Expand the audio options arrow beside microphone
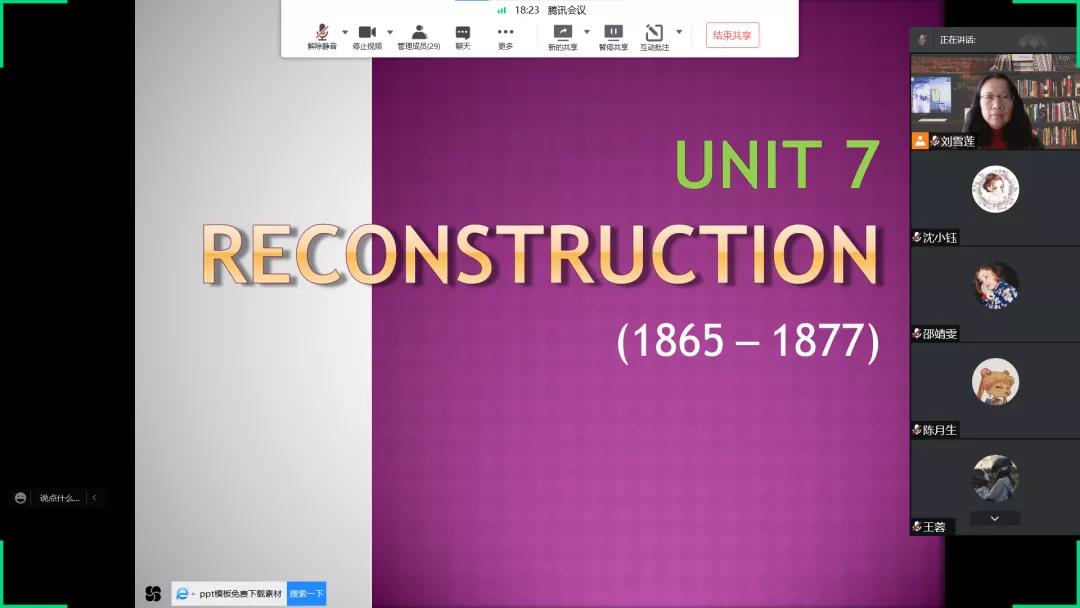This screenshot has width=1080, height=608. (345, 31)
